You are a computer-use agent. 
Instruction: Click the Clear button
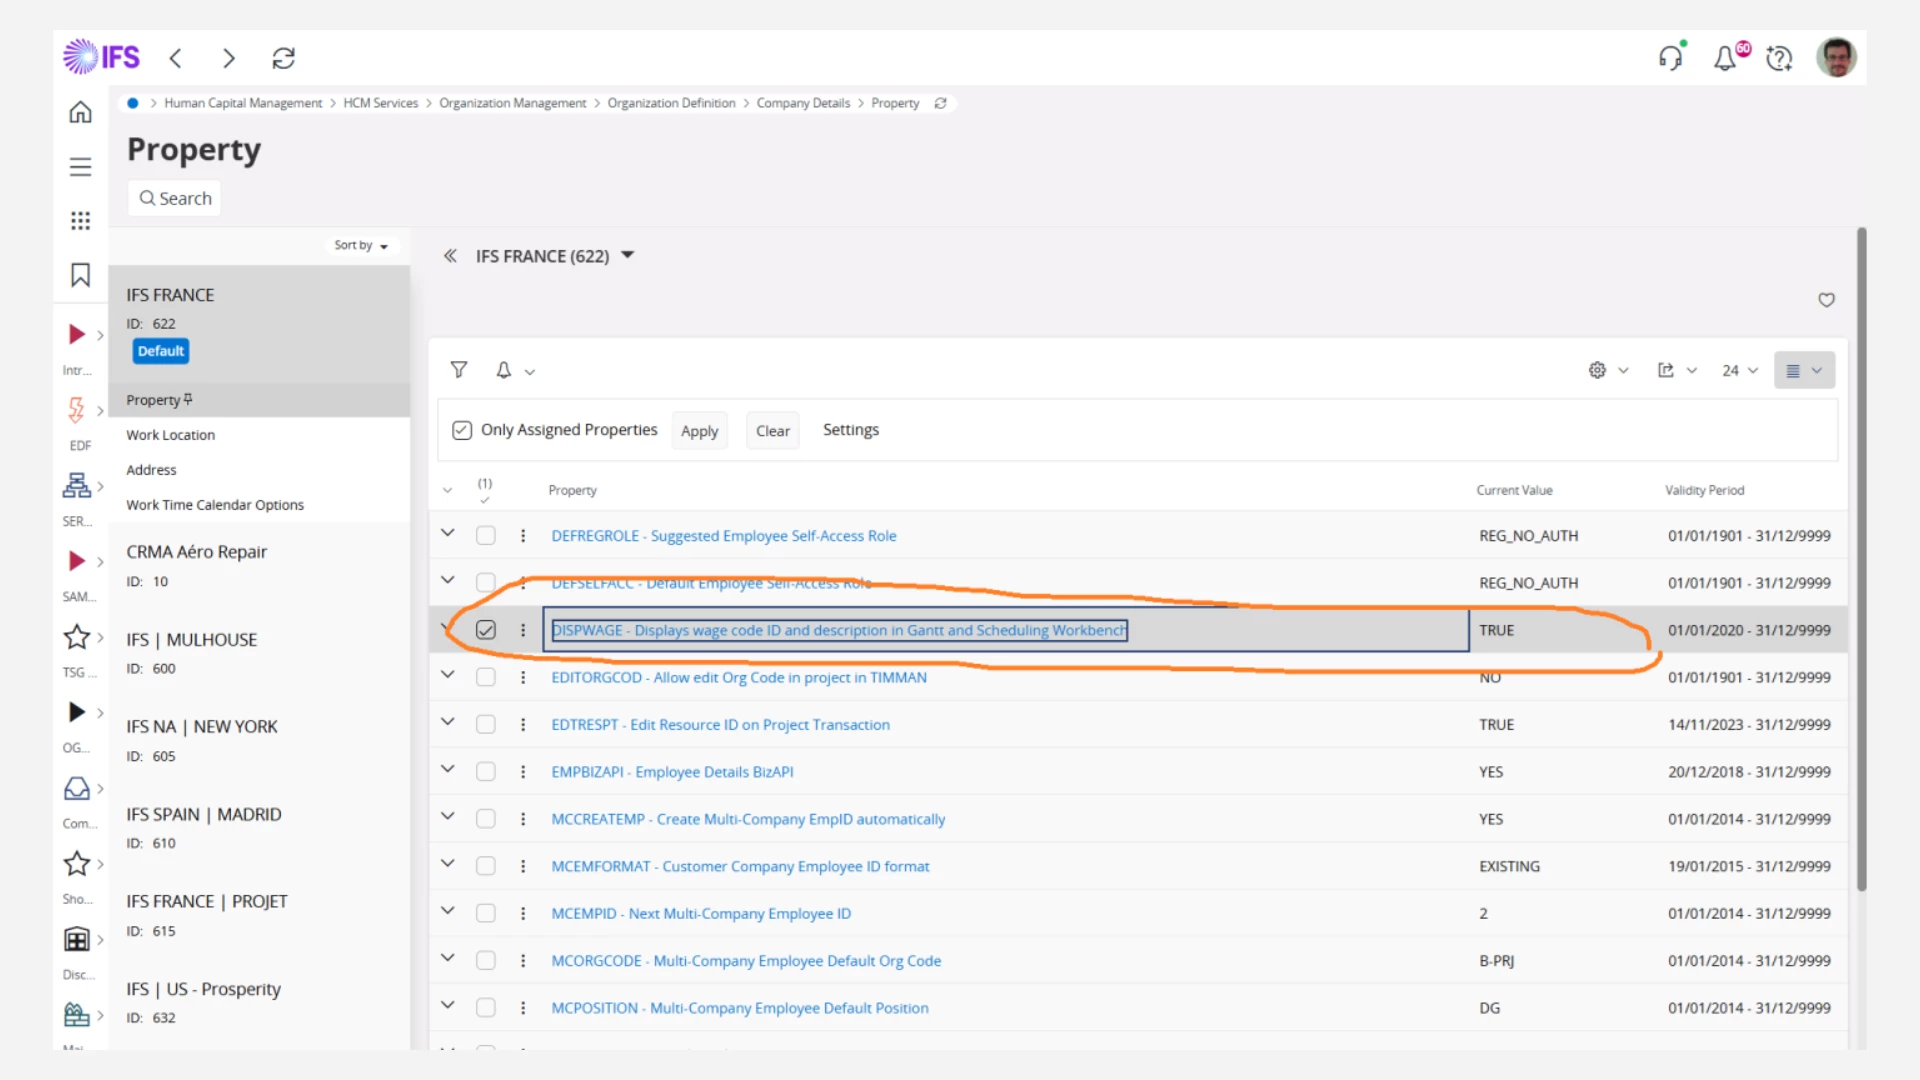tap(773, 431)
